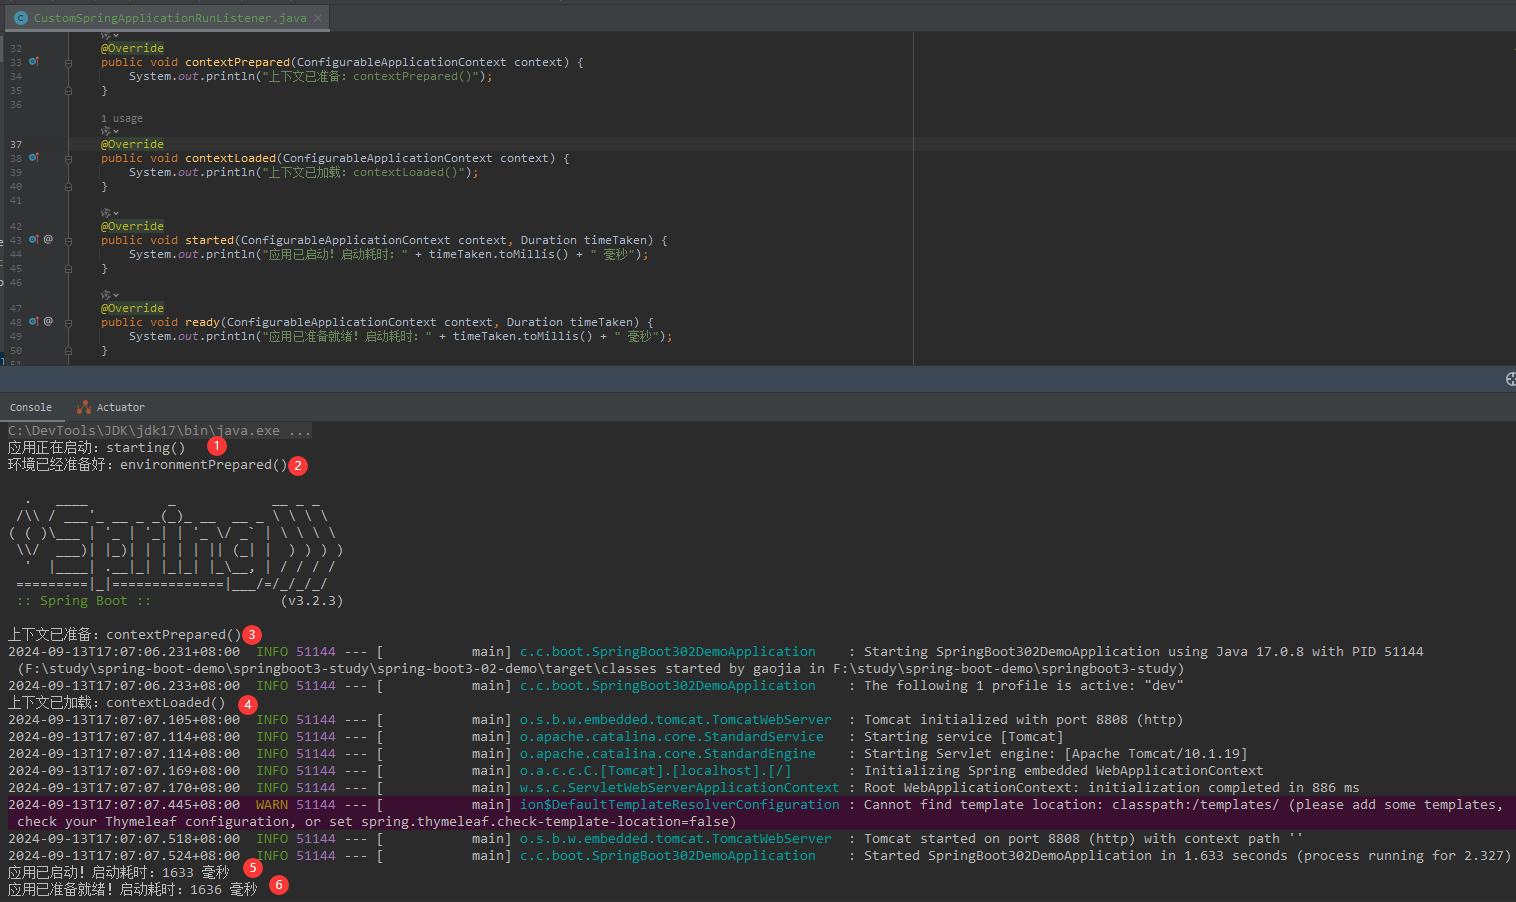Close the CustomSpringApplicationRunListener.java tab
The width and height of the screenshot is (1516, 902).
coord(318,18)
